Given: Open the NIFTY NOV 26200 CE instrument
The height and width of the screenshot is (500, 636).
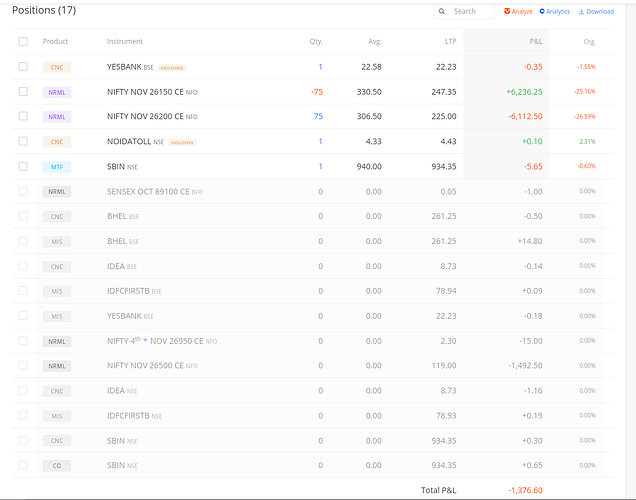Looking at the screenshot, I should click(145, 116).
